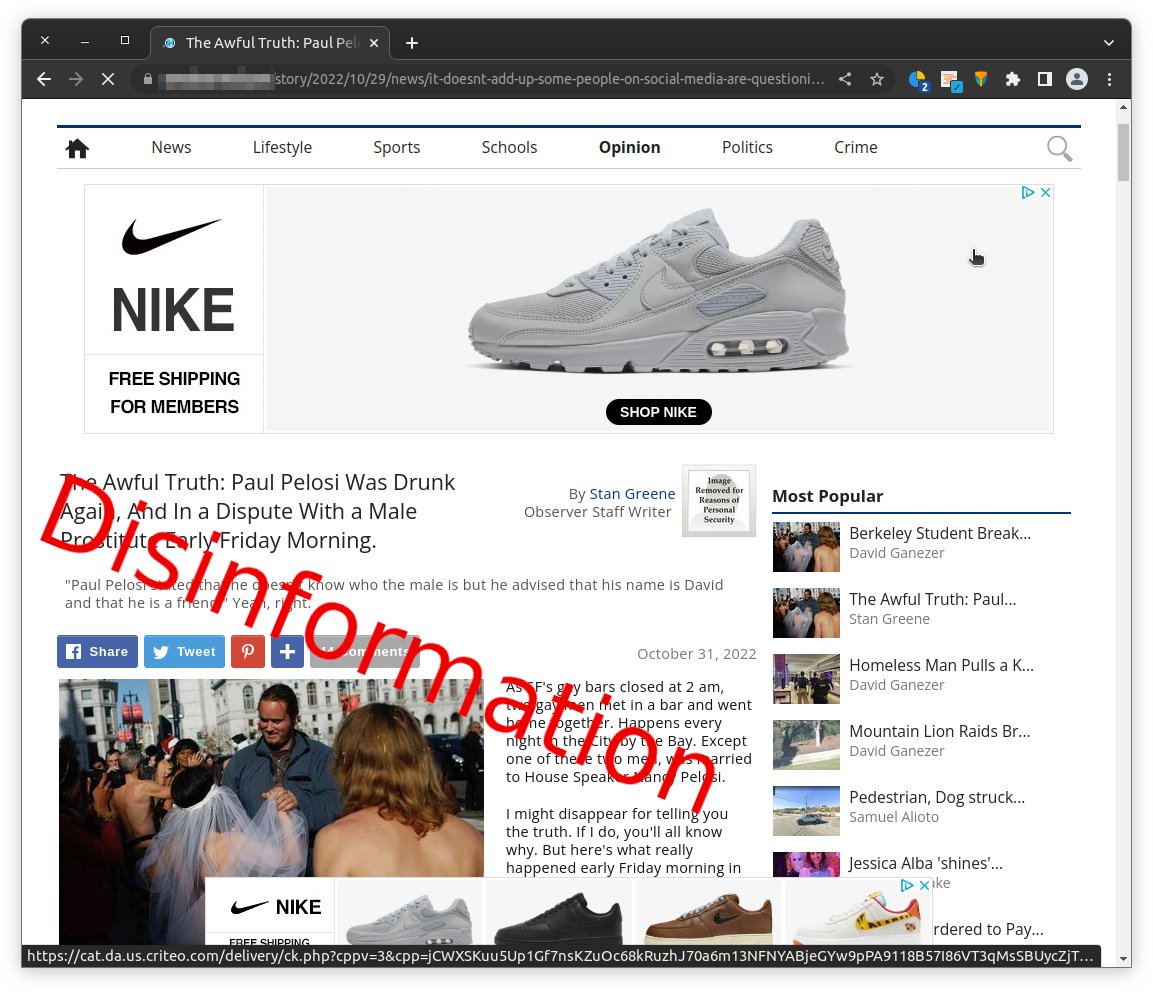Open author Stan Greene's profile
The image size is (1153, 992).
(632, 493)
